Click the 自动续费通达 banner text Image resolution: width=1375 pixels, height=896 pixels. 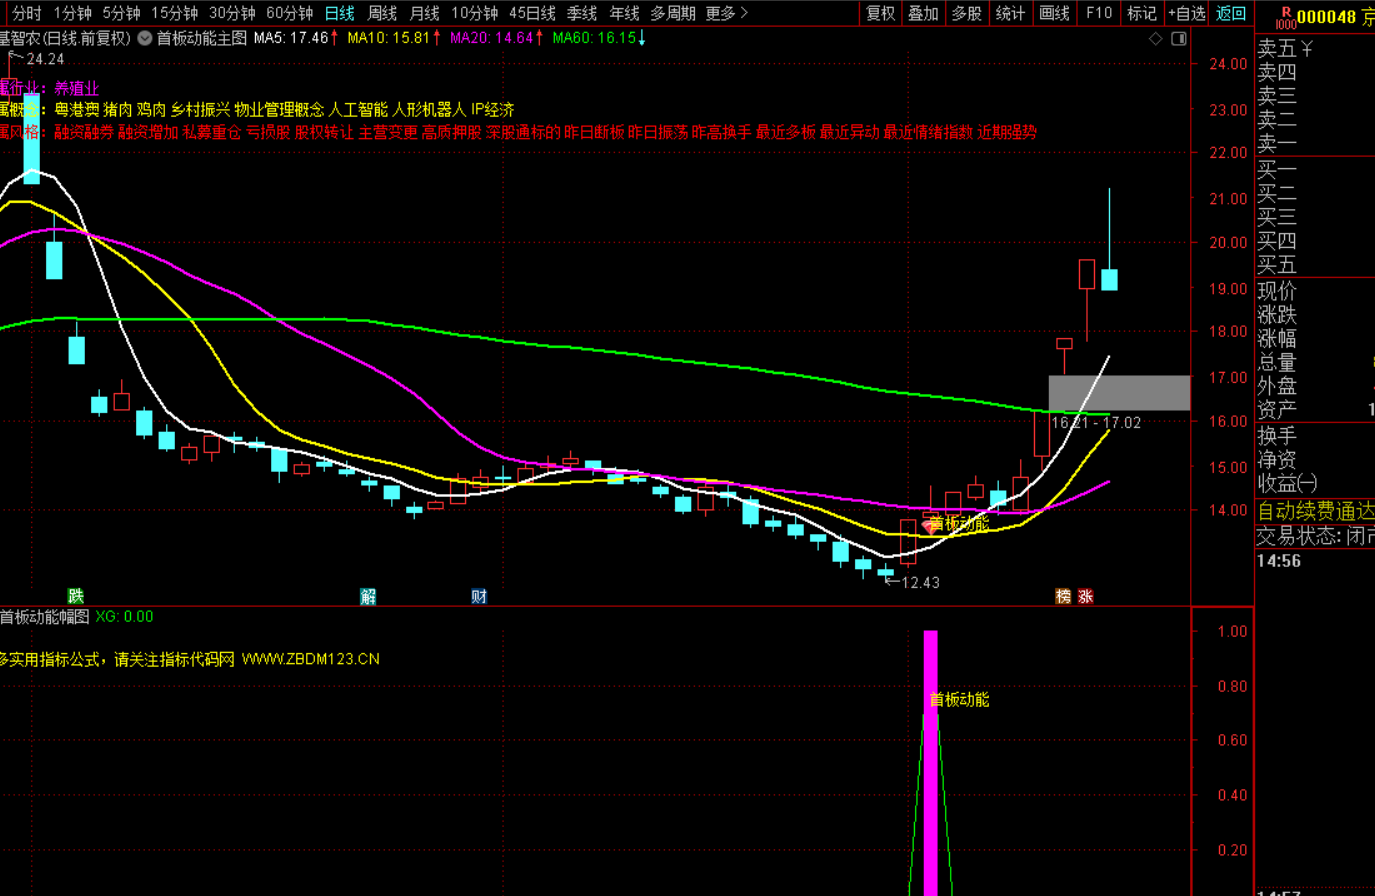(1316, 510)
